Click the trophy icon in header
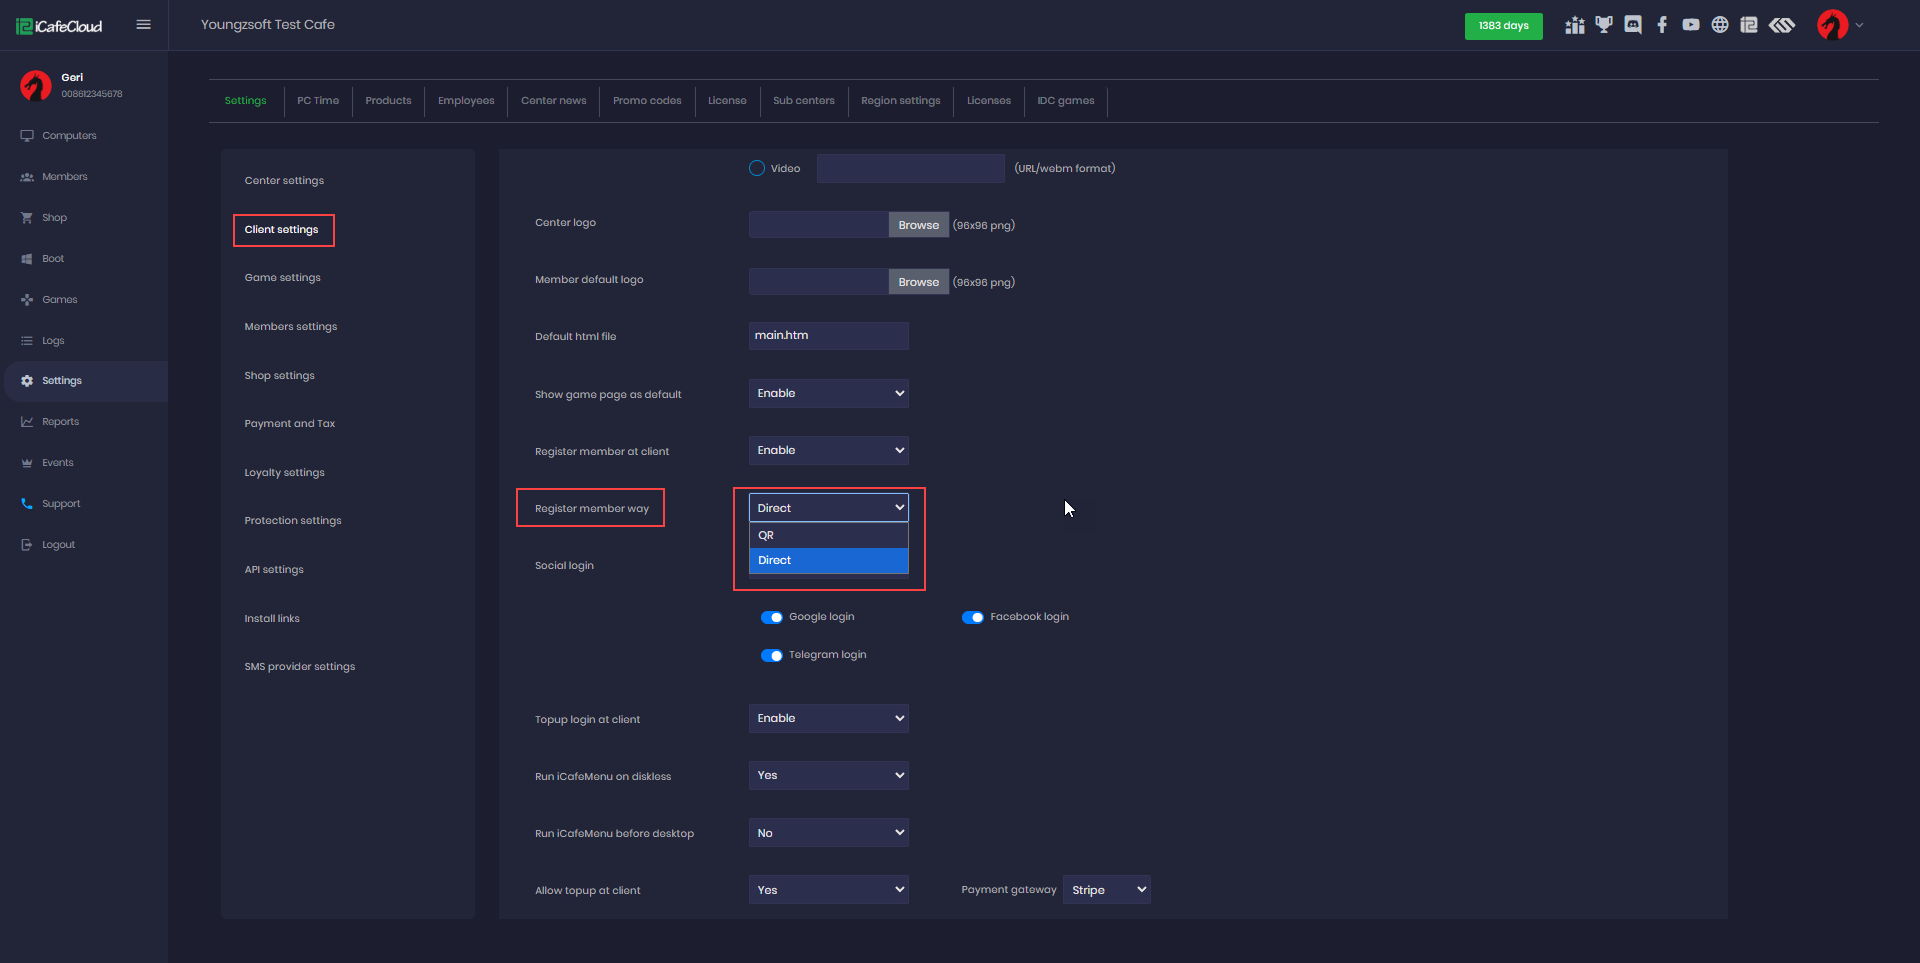Screen dimensions: 1920x963 (1604, 25)
